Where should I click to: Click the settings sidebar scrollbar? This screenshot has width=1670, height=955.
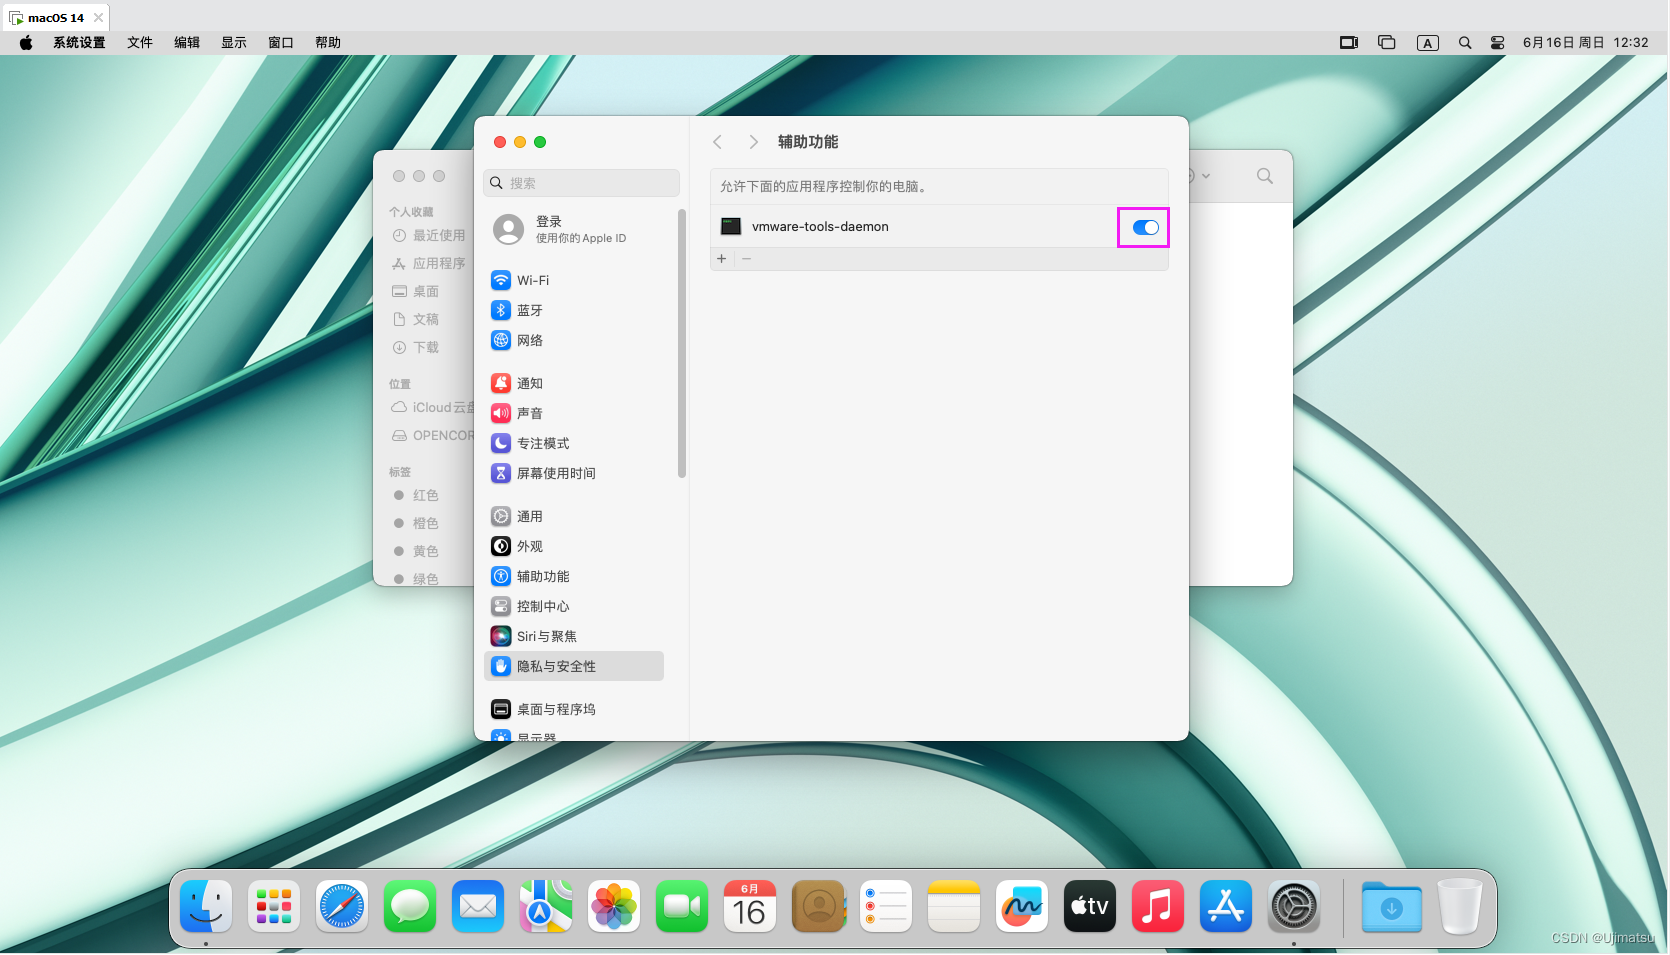coord(682,343)
